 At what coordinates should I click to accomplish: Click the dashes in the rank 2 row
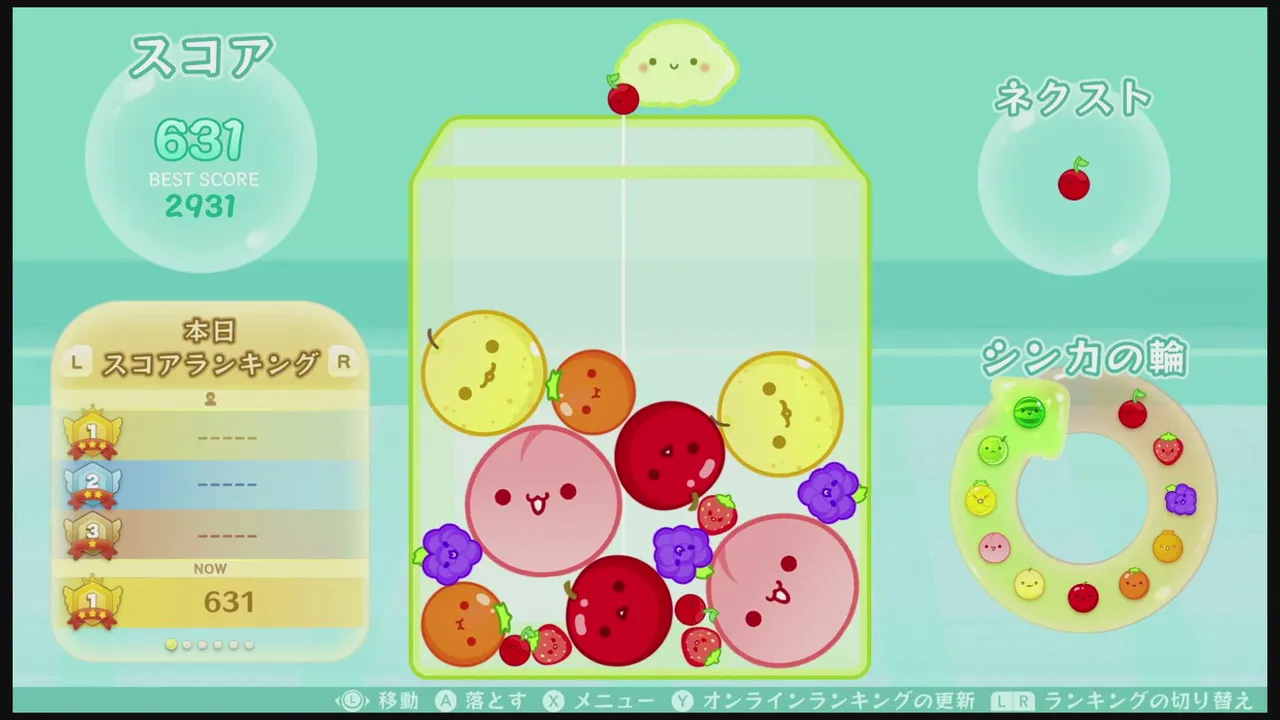pyautogui.click(x=227, y=485)
